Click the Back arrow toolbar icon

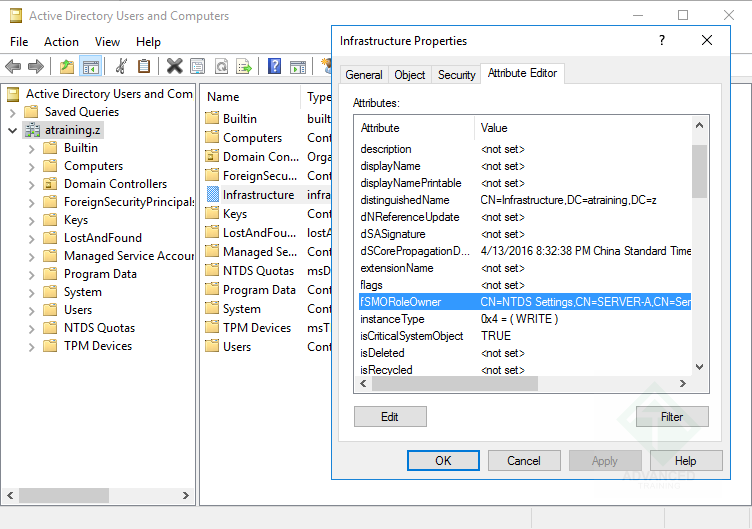pyautogui.click(x=13, y=66)
